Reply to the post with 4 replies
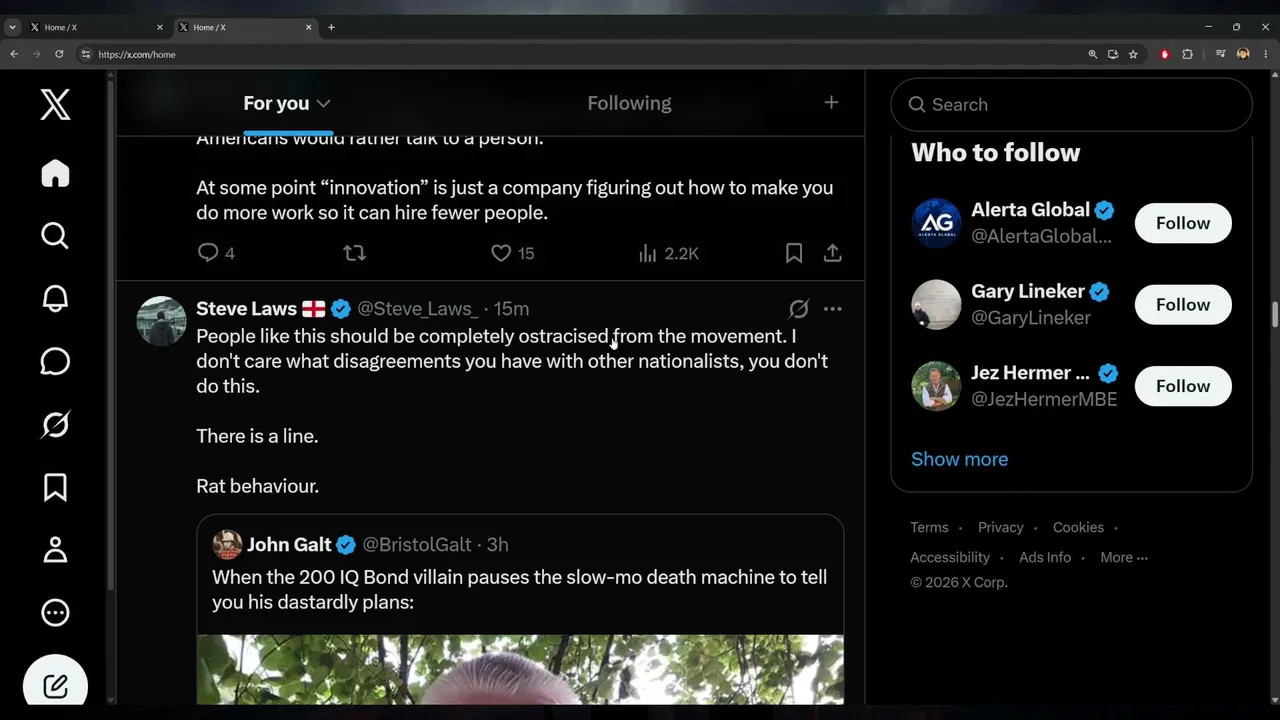The width and height of the screenshot is (1280, 720). pos(216,253)
